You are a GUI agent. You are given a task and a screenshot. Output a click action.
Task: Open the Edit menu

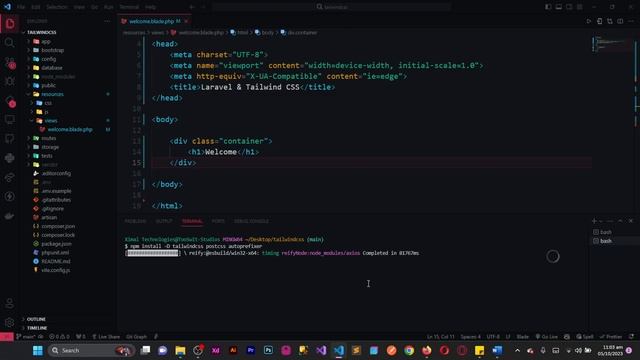[36, 7]
